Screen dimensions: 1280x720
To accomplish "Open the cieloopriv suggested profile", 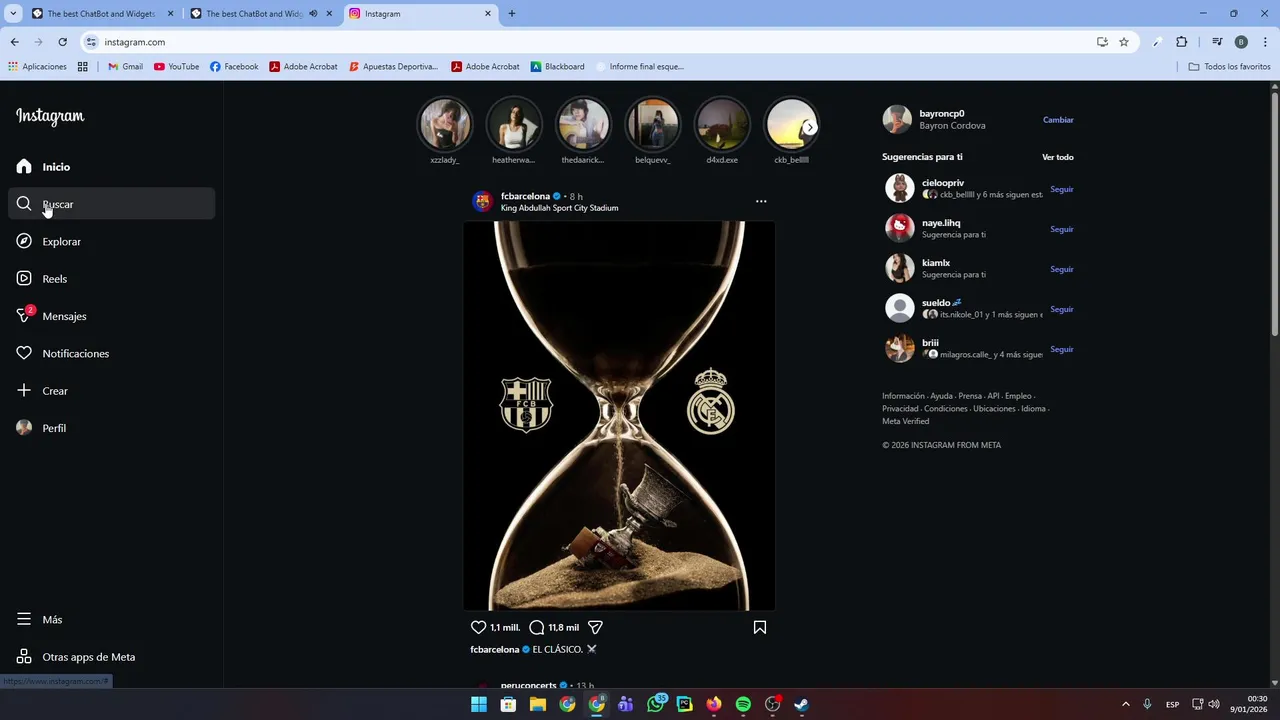I will (943, 183).
